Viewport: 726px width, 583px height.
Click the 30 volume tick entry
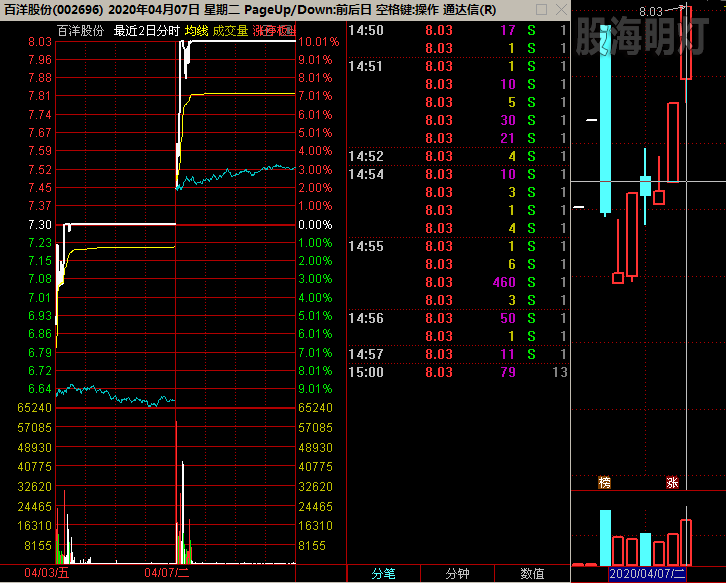tap(508, 120)
